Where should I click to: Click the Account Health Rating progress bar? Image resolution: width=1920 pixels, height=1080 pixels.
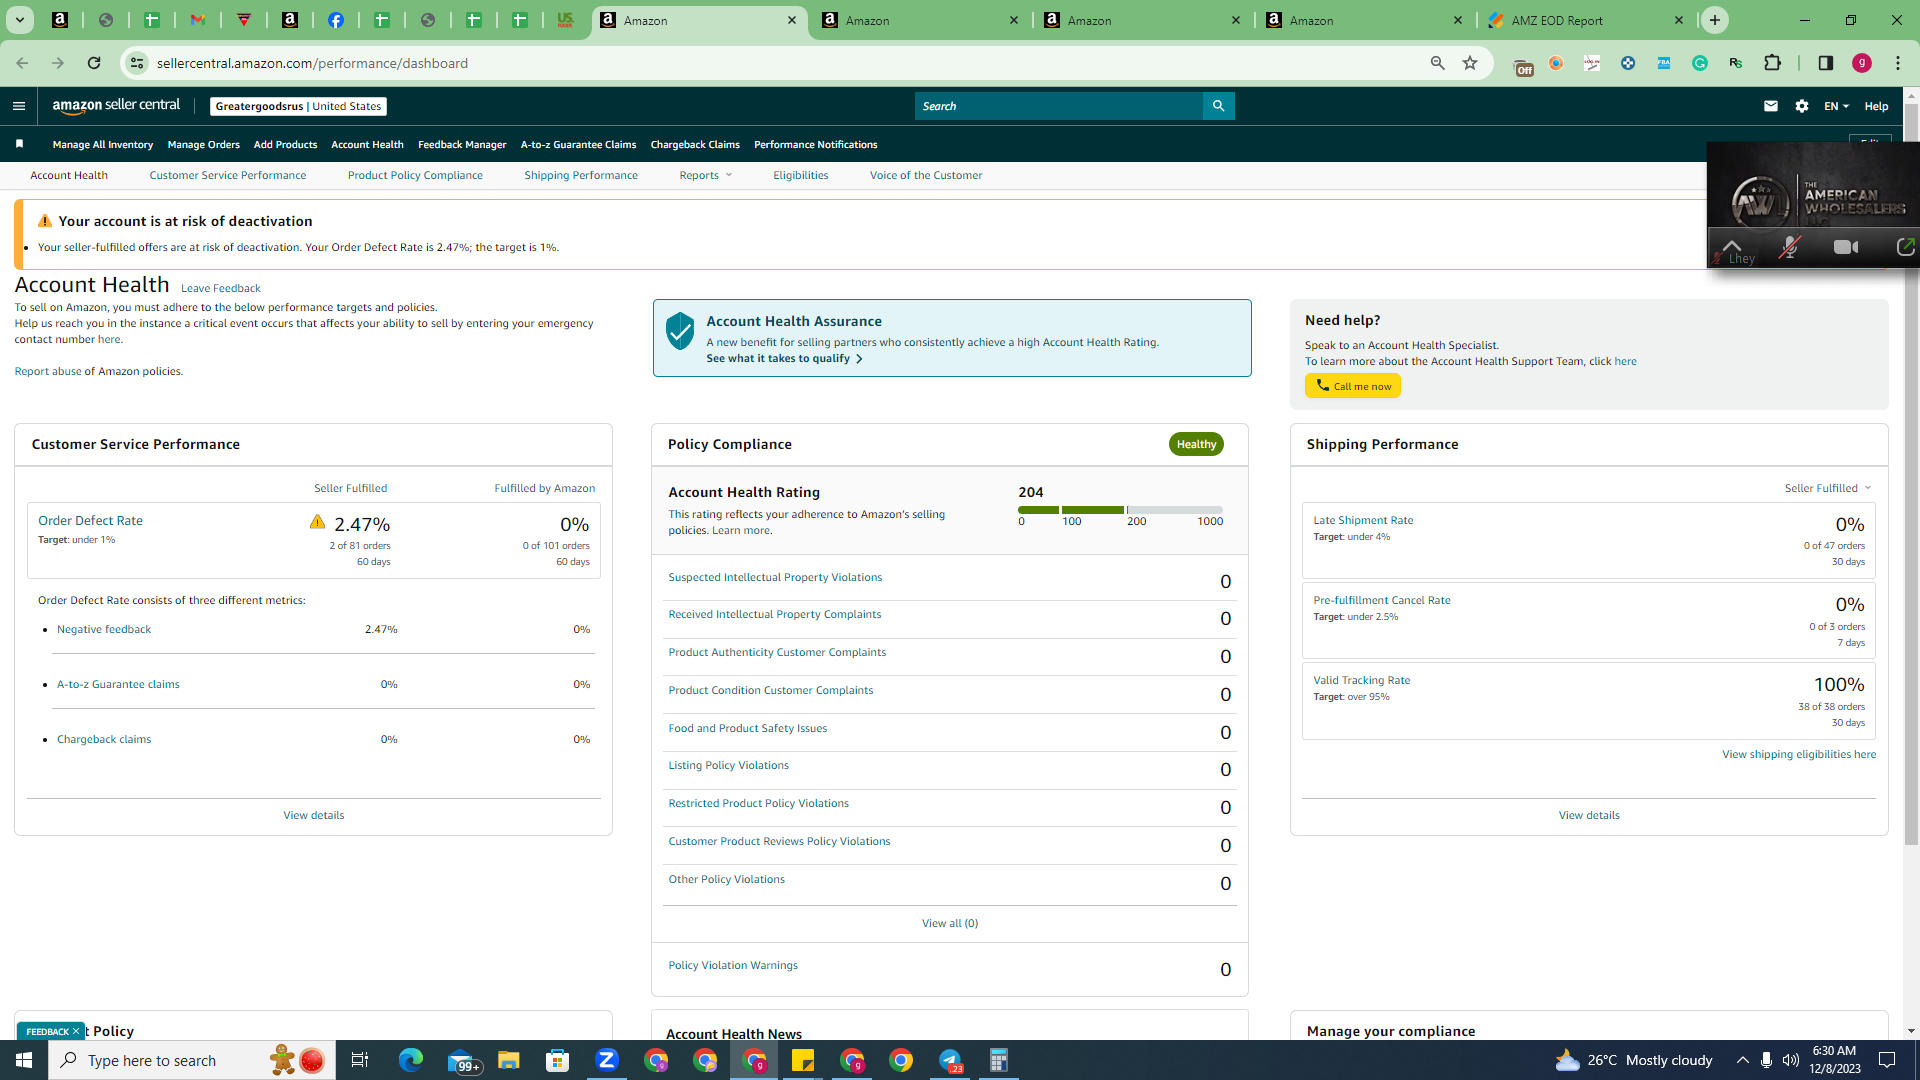1120,510
